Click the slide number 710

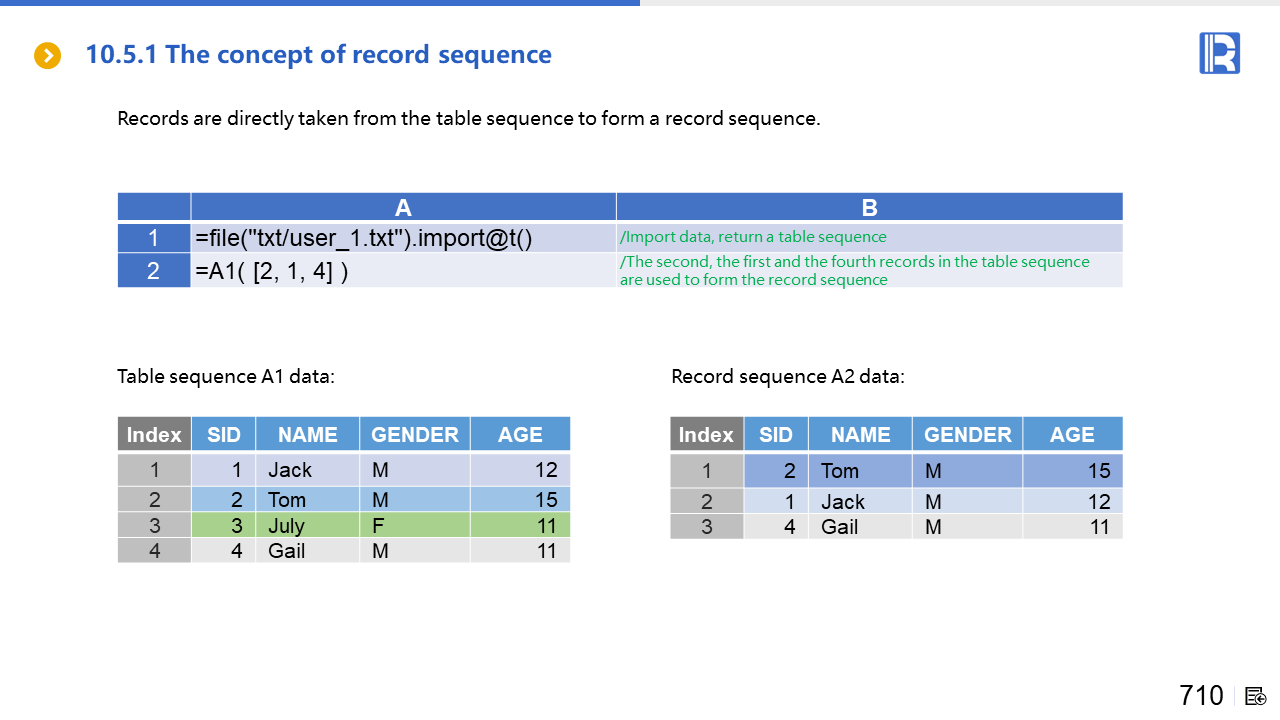[1201, 695]
